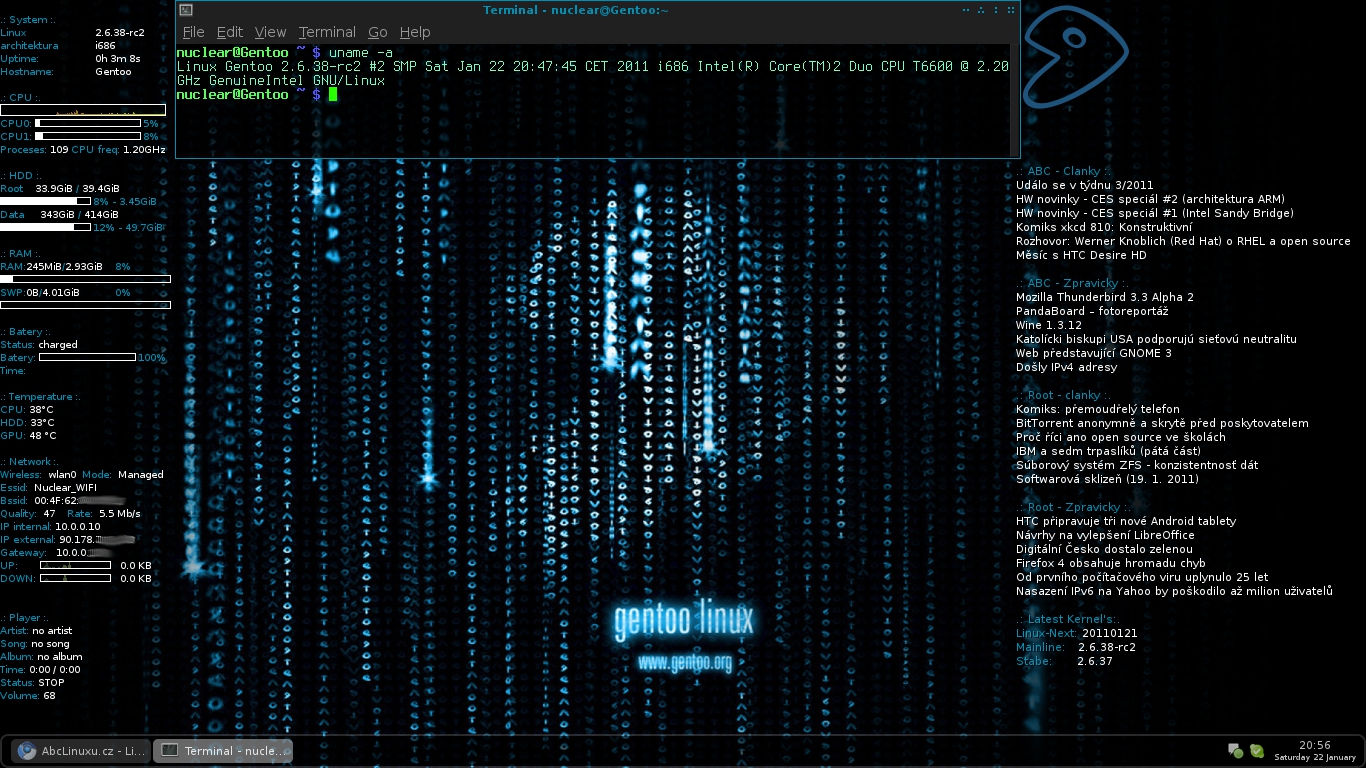1366x768 pixels.
Task: Click 'HW novinky - CES speciál #2 (architektura ARM)'
Action: tap(1150, 199)
